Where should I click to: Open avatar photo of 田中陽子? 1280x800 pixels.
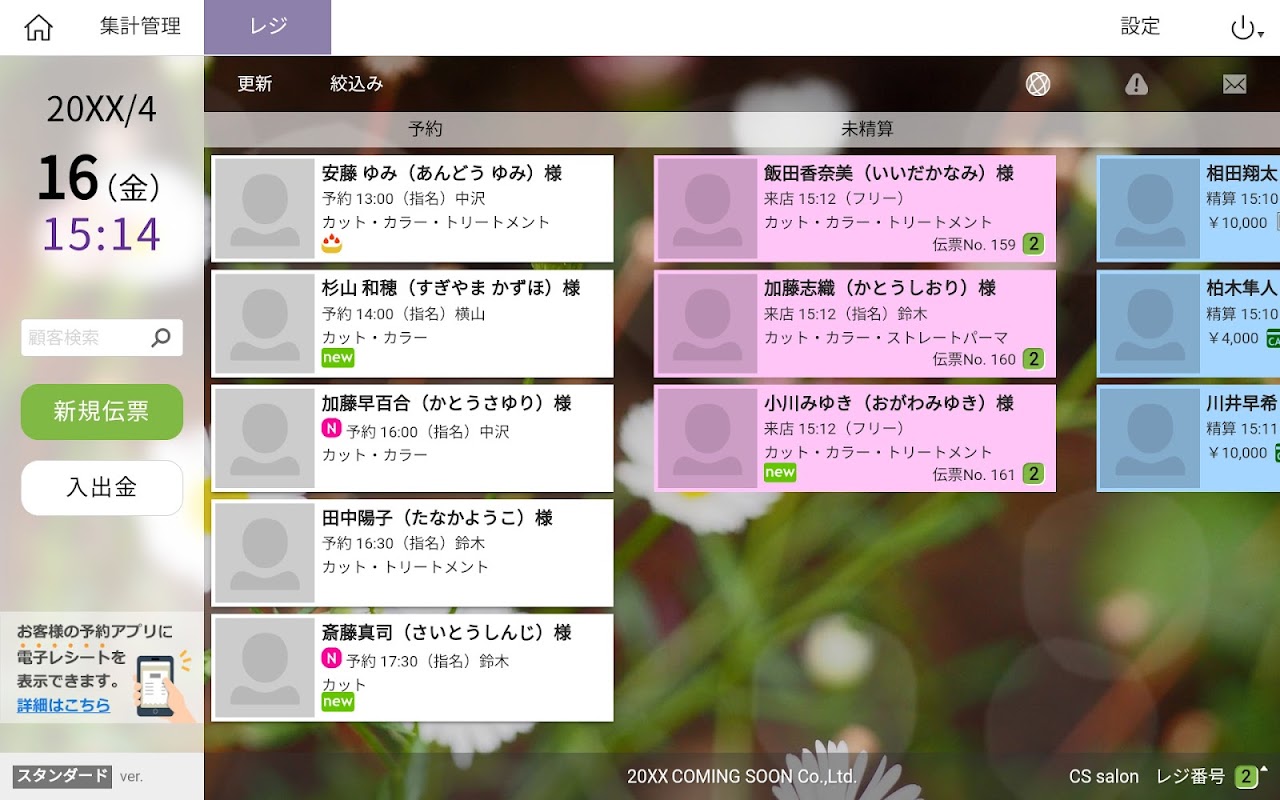(x=265, y=553)
